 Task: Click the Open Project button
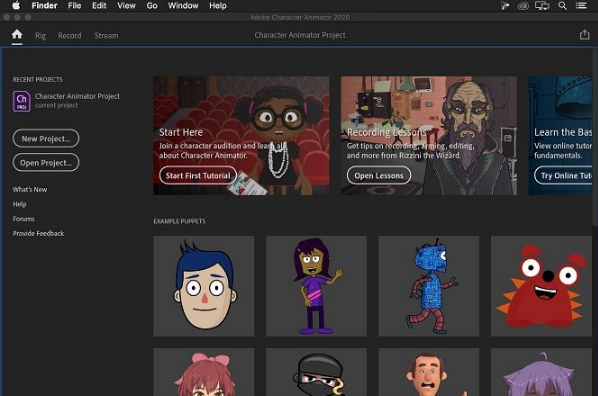coord(46,163)
